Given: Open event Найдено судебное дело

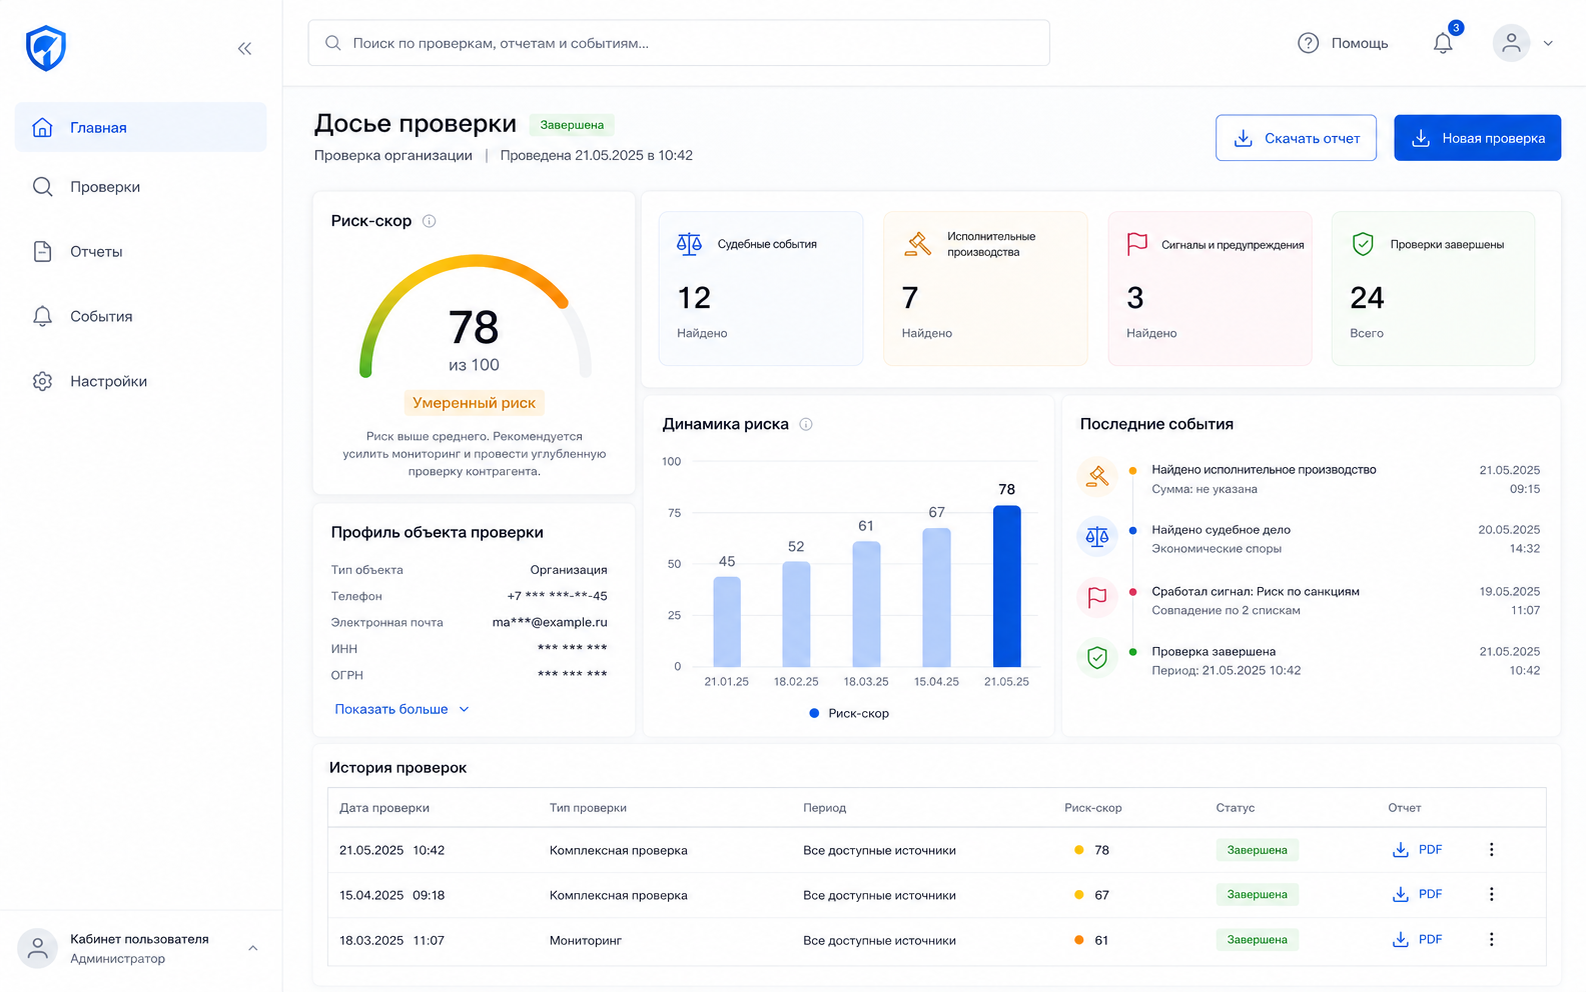Looking at the screenshot, I should [x=1221, y=530].
